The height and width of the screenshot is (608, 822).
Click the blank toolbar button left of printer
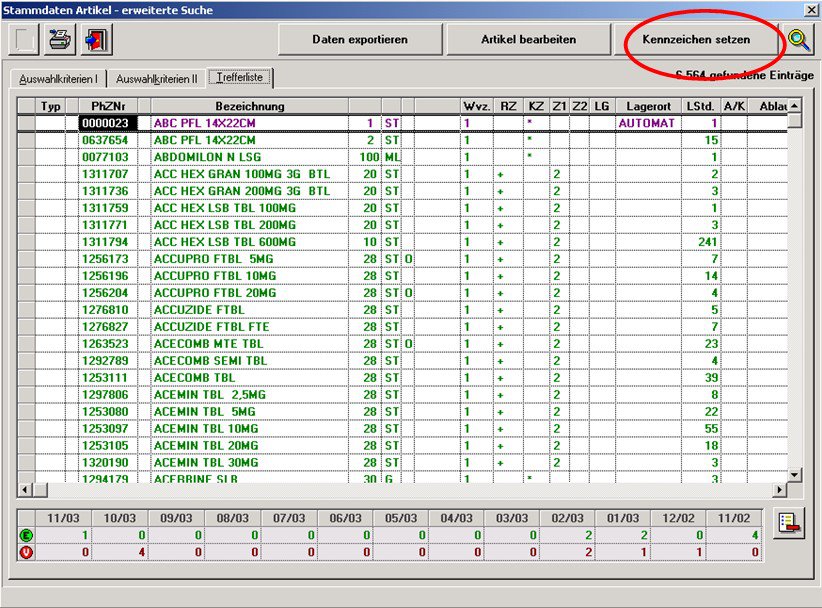24,40
